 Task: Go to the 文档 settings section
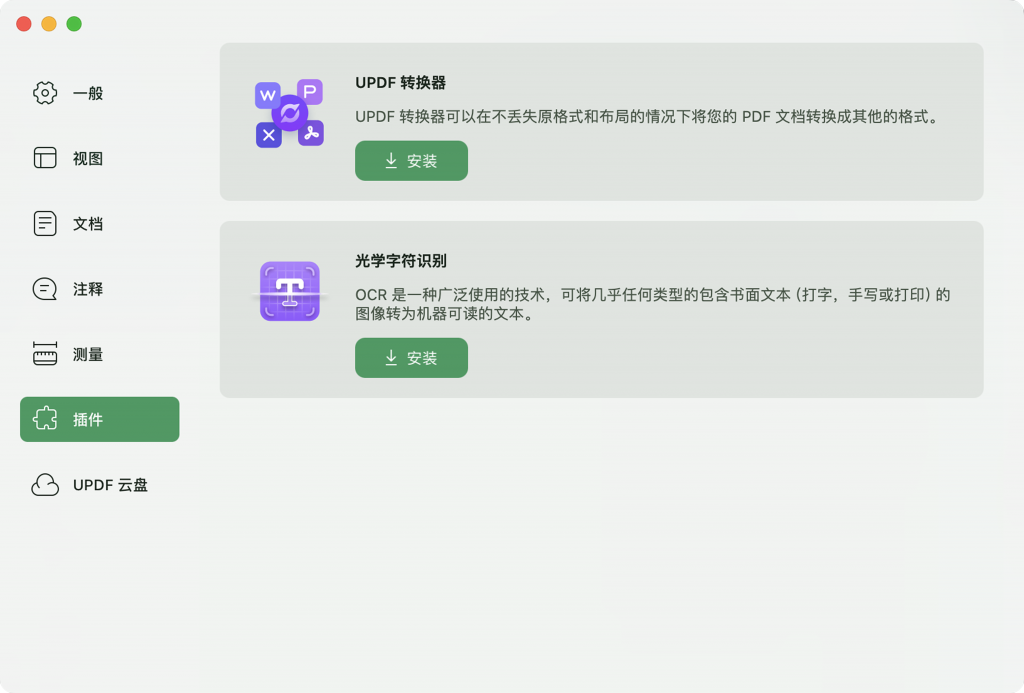[88, 223]
